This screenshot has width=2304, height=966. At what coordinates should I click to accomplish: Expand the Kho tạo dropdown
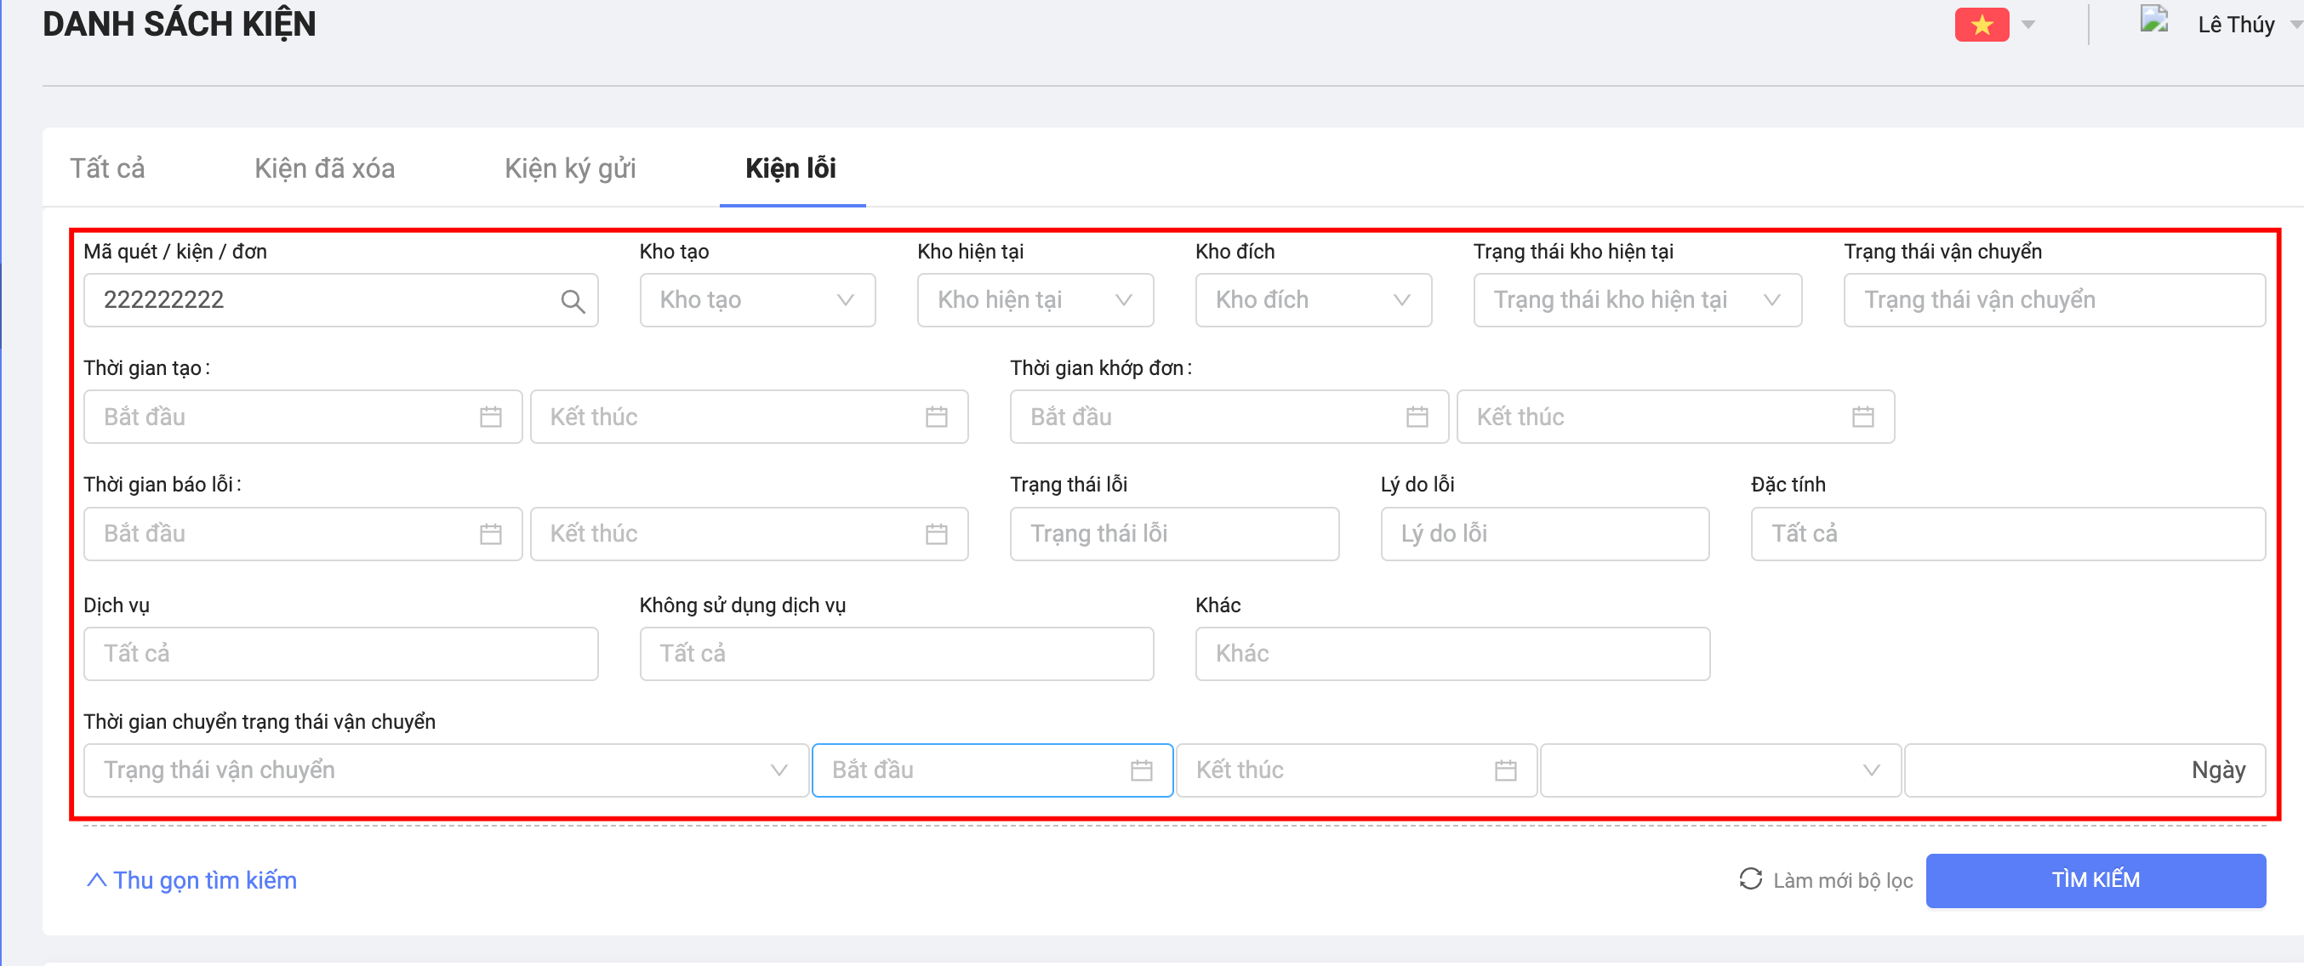757,300
